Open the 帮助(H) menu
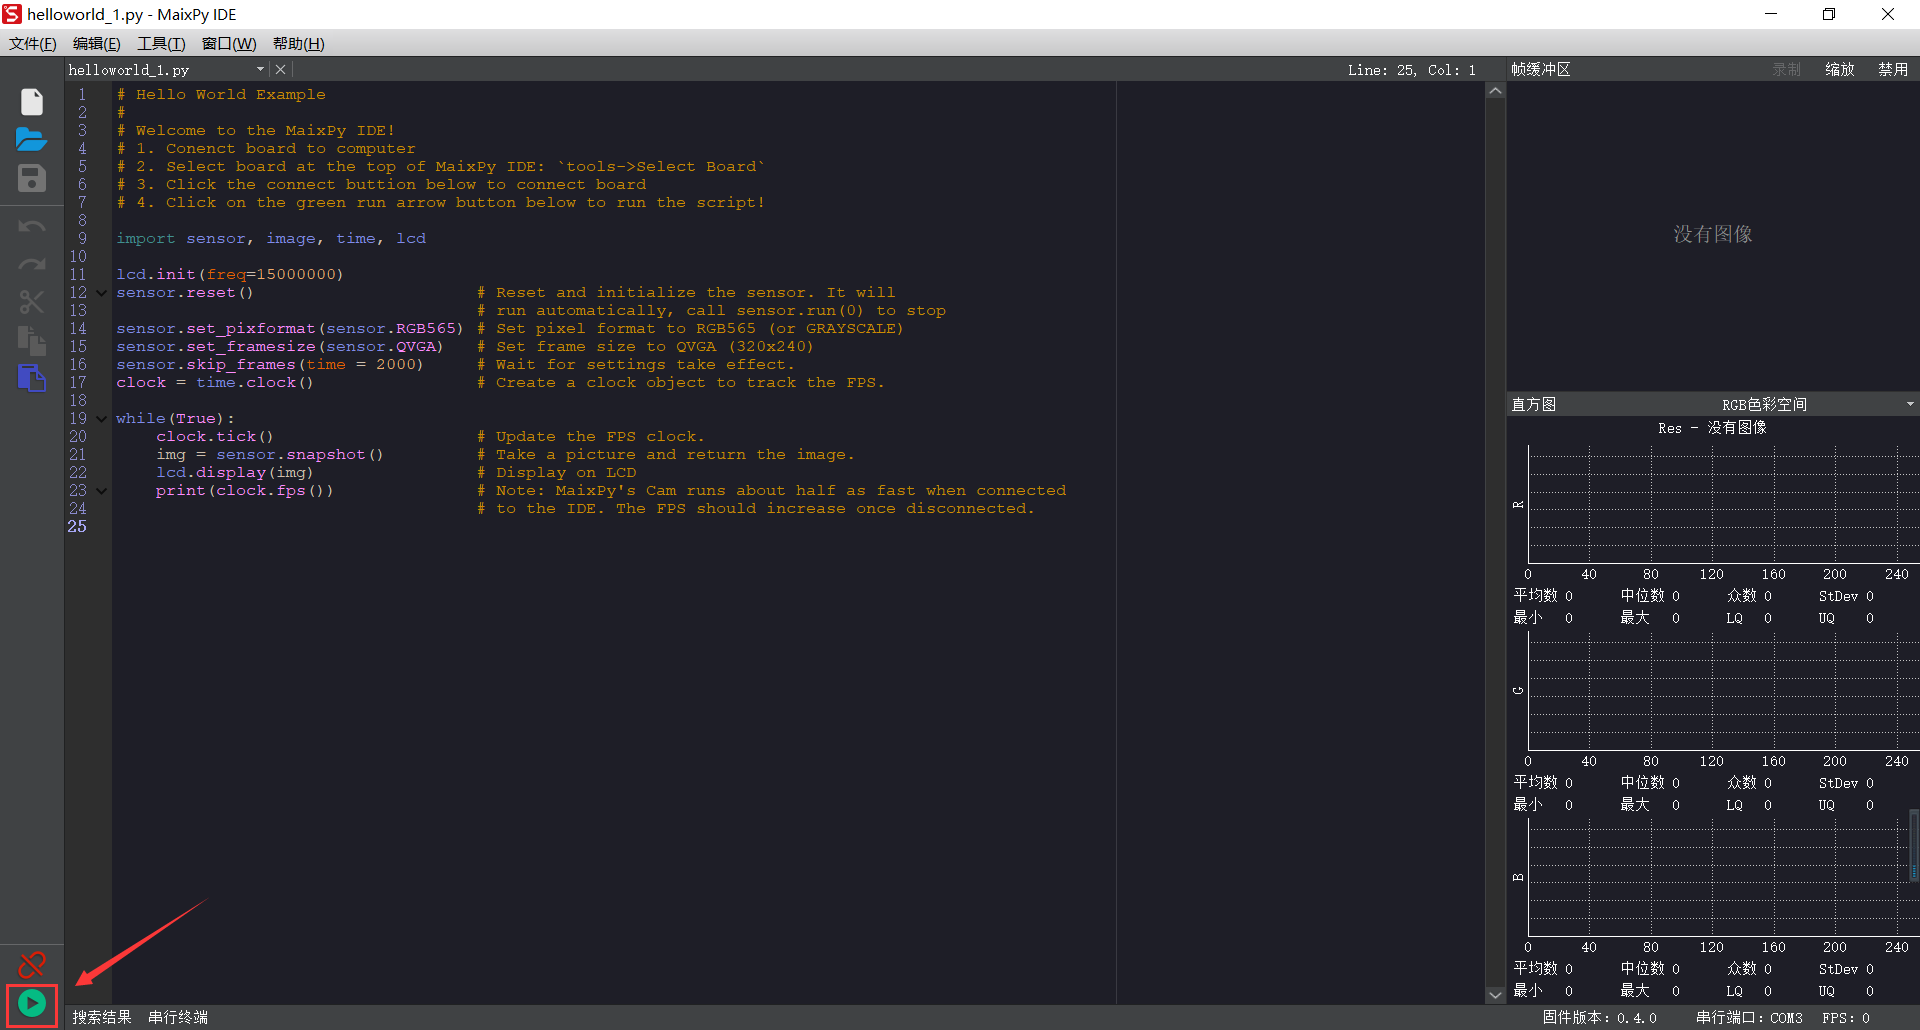The height and width of the screenshot is (1030, 1920). (298, 44)
